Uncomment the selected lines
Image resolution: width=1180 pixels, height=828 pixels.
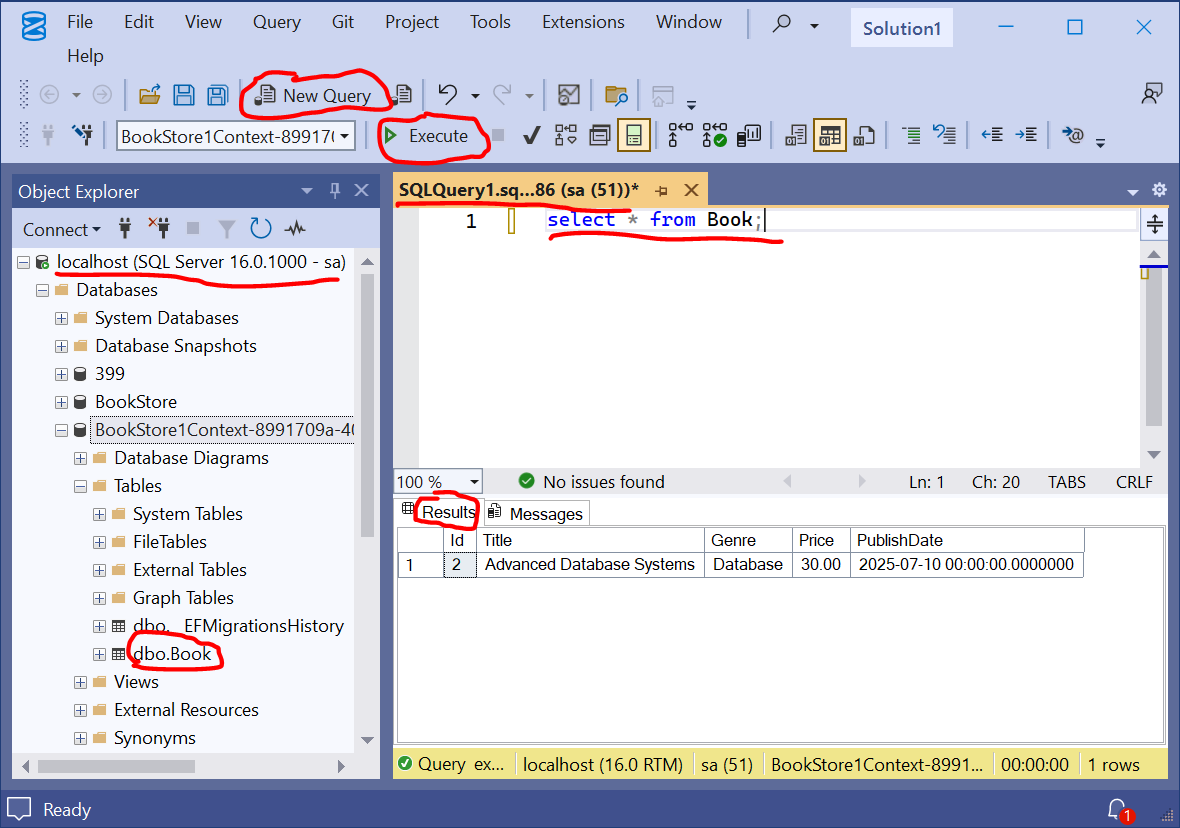(944, 135)
